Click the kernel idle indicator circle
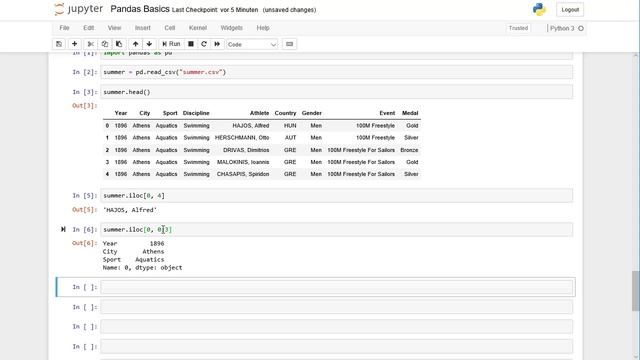The image size is (640, 360). coord(581,28)
